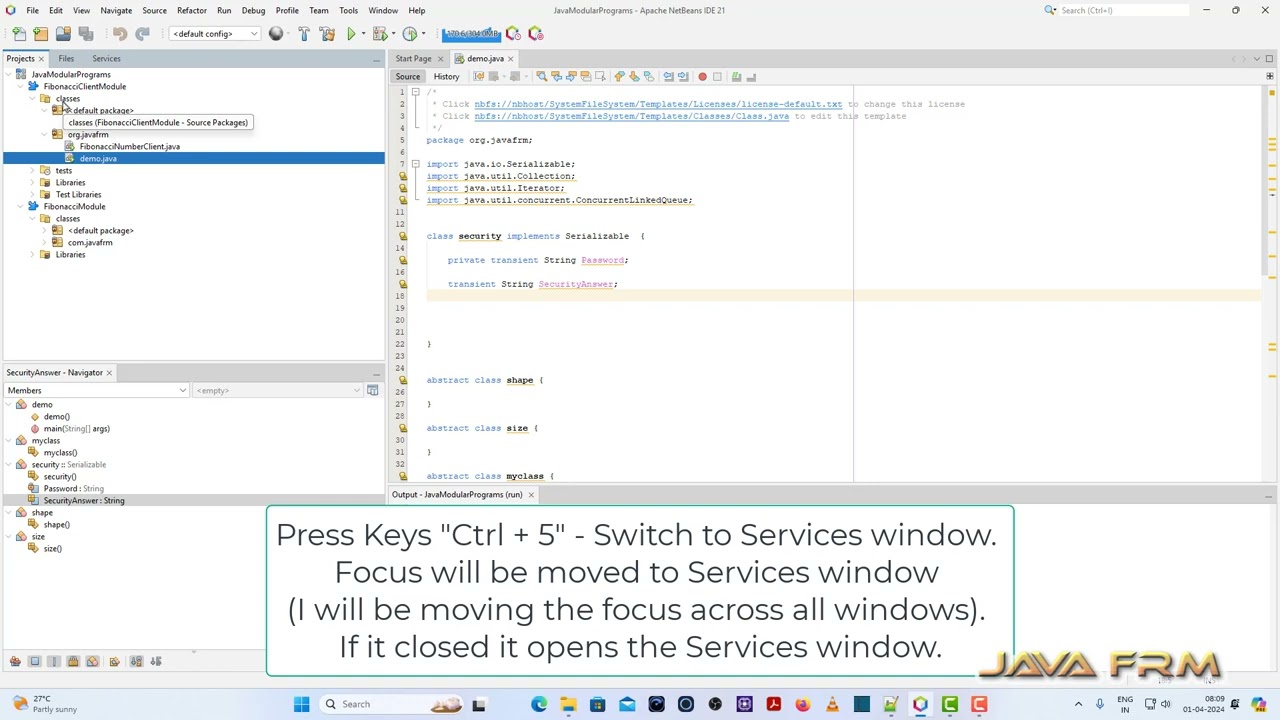Click the Find Selection magnifier icon in editor

pyautogui.click(x=541, y=76)
